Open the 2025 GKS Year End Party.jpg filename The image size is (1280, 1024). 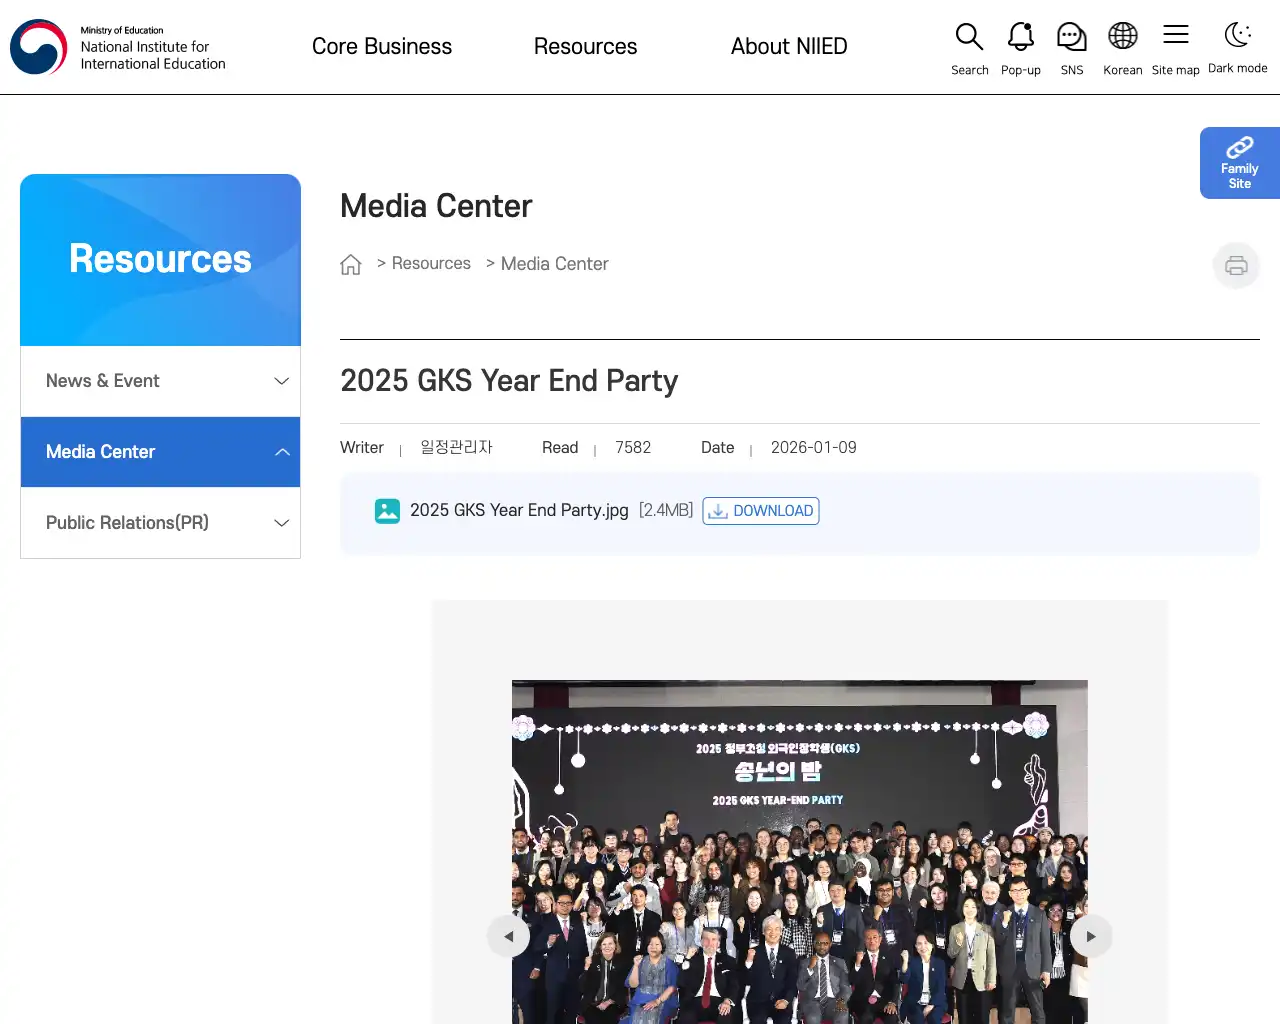click(x=519, y=510)
